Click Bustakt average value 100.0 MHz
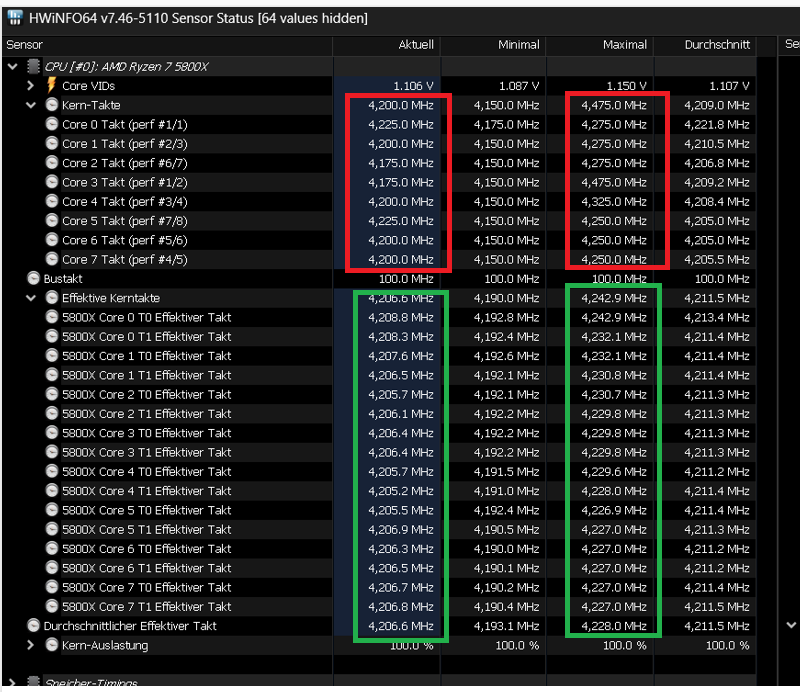The width and height of the screenshot is (800, 692). coord(722,279)
